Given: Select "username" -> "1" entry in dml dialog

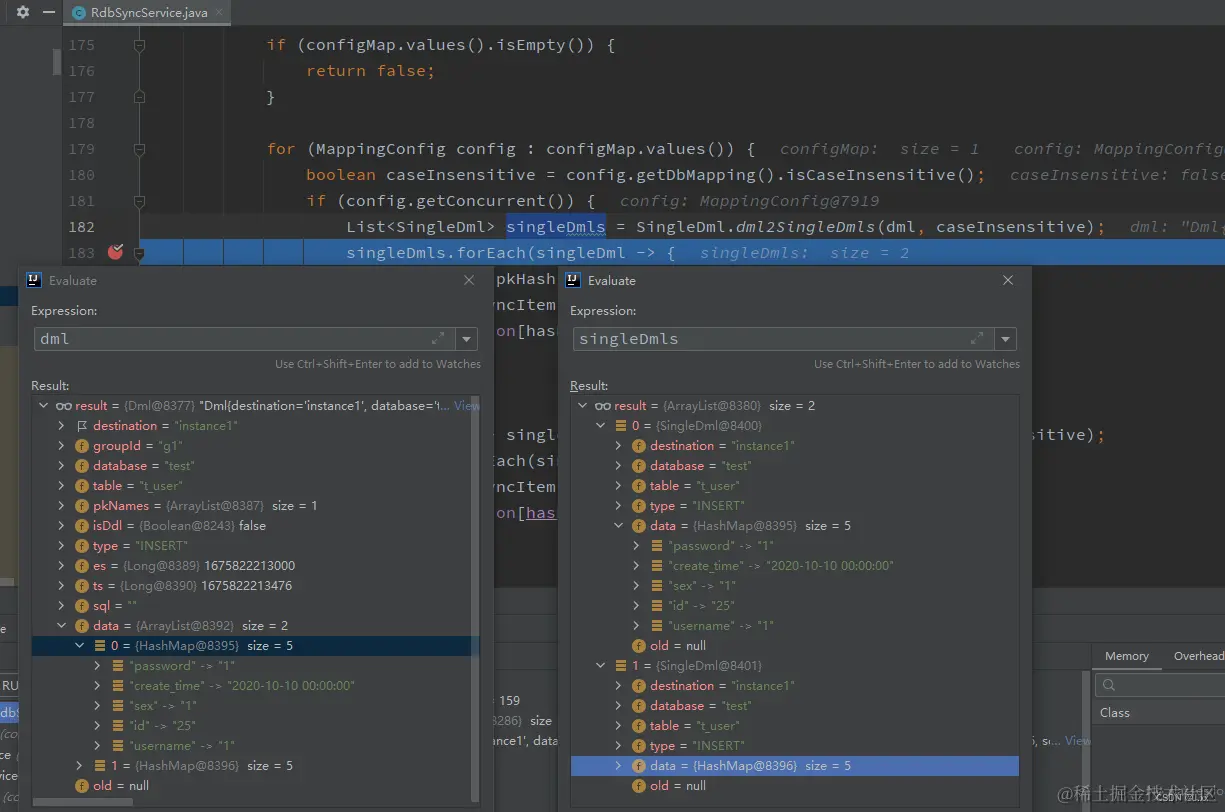Looking at the screenshot, I should [x=255, y=746].
